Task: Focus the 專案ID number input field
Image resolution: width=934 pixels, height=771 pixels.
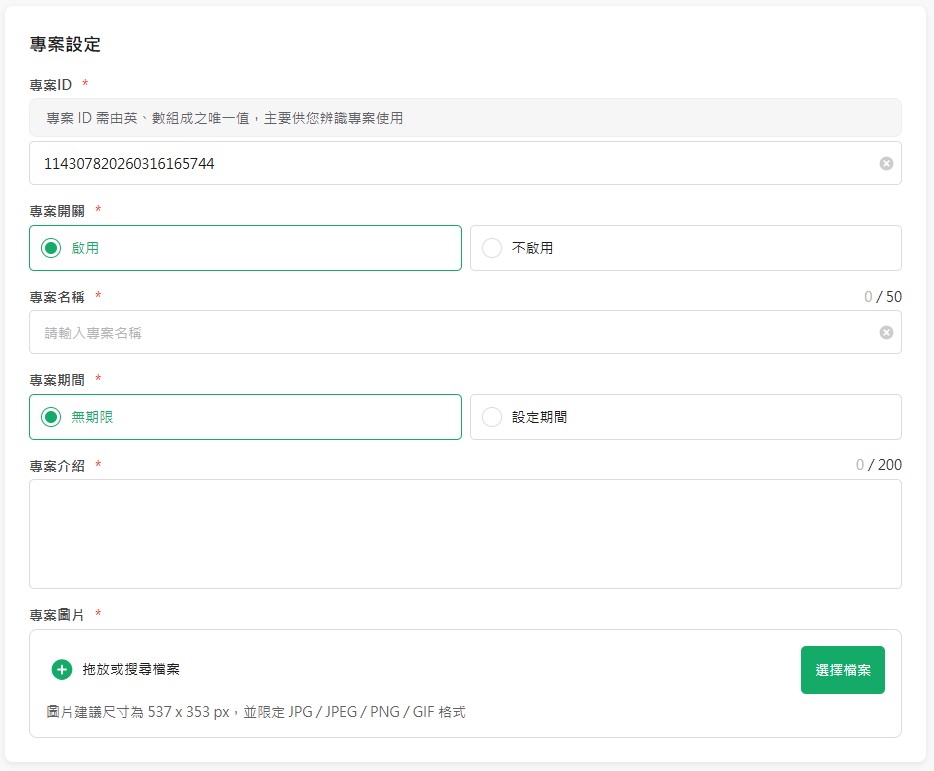Action: click(x=450, y=163)
